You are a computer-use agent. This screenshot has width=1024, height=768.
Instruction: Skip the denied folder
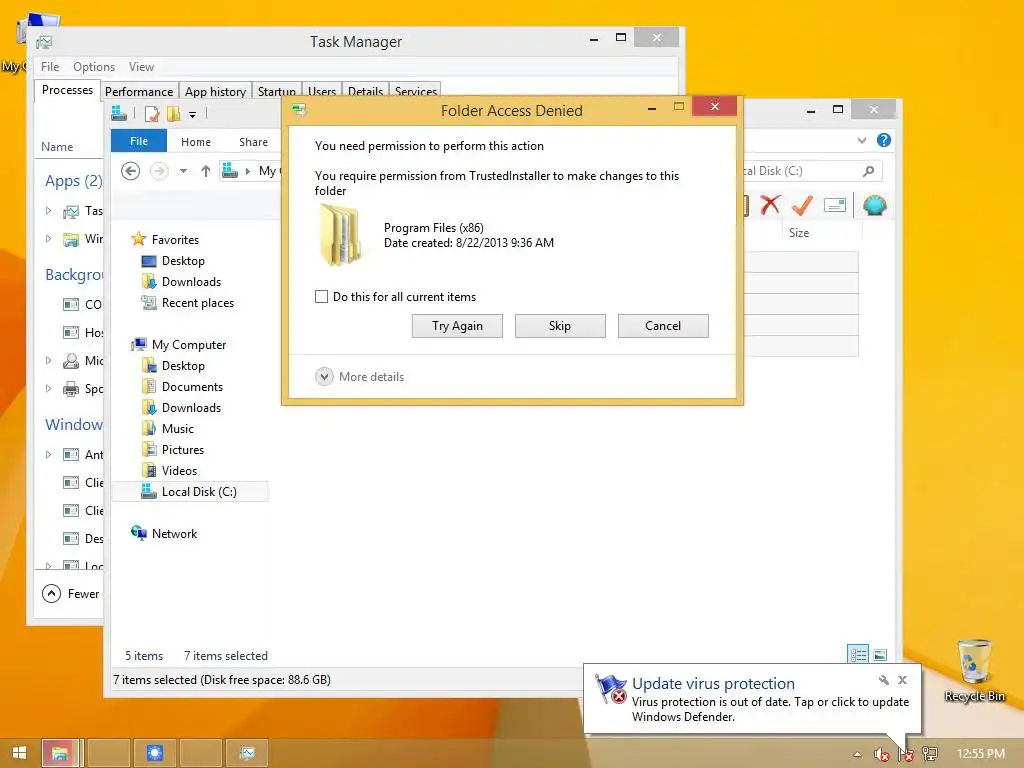[x=560, y=326]
